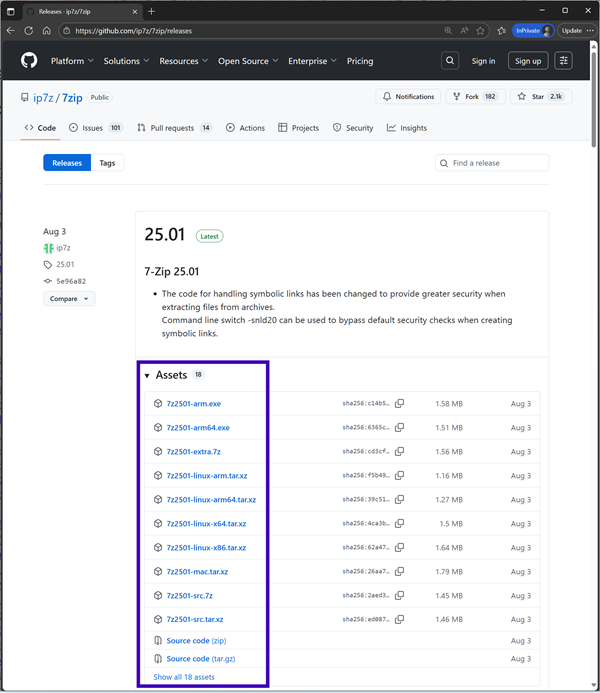Star the 7zip repository

tap(541, 96)
